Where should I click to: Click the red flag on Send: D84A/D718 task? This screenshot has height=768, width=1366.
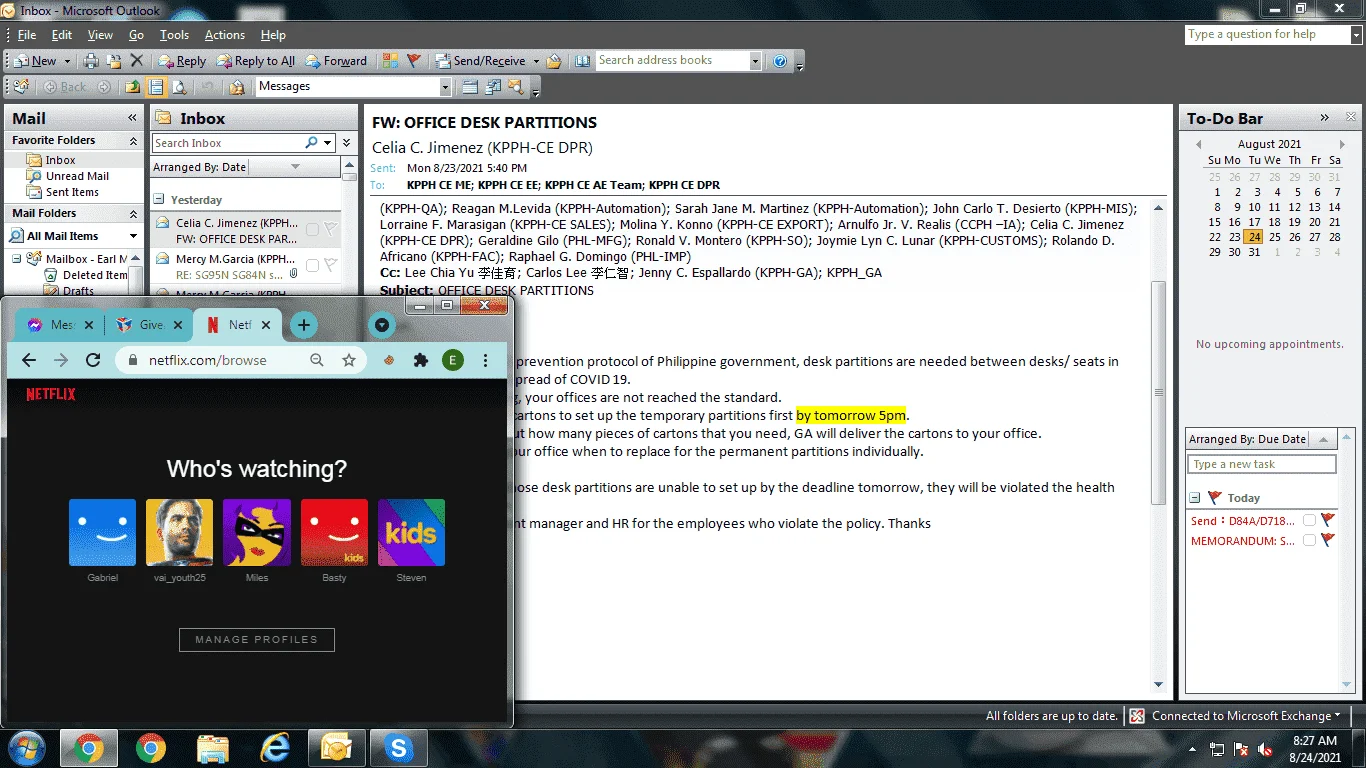(1328, 520)
